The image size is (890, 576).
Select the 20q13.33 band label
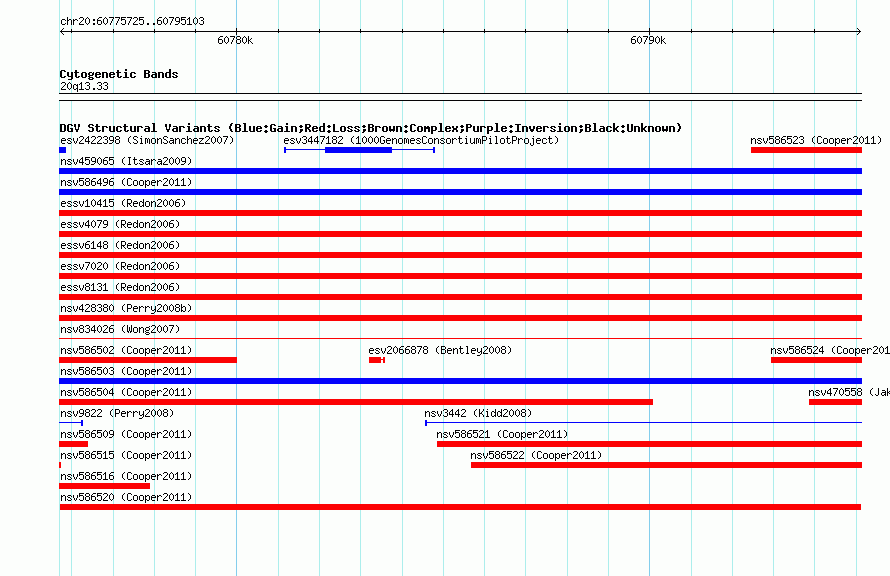coord(84,86)
